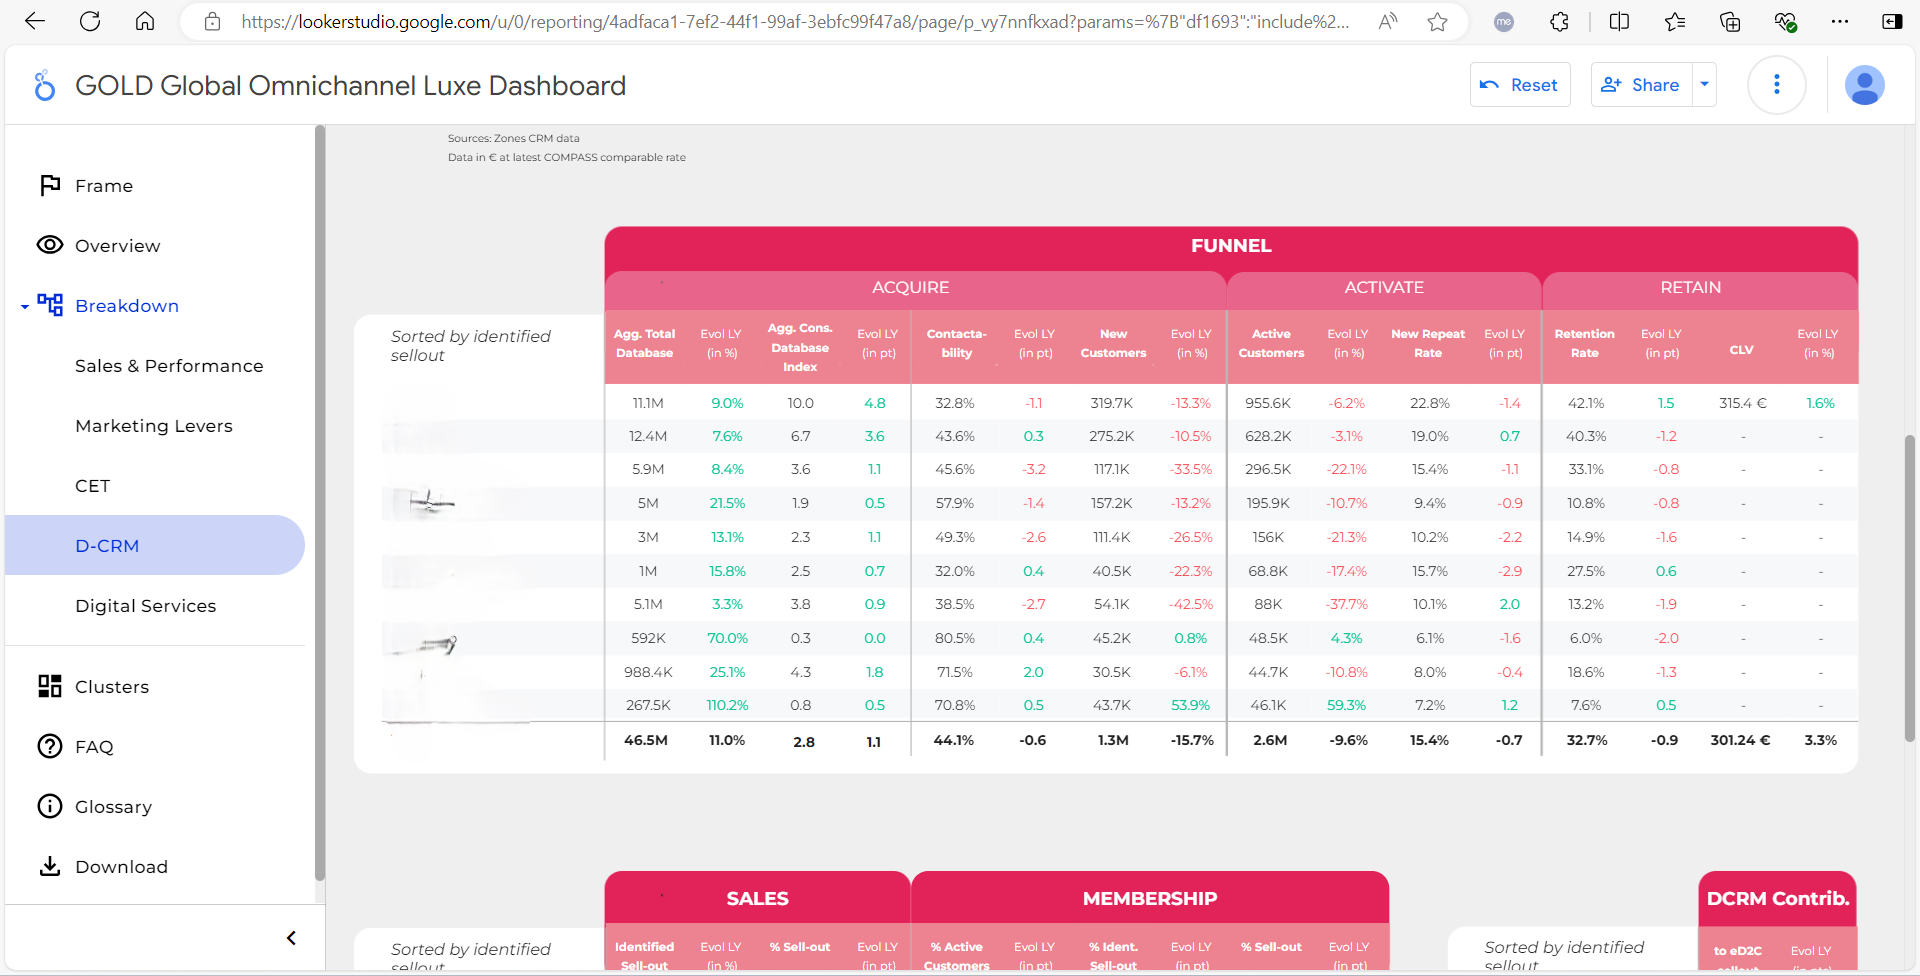Screen dimensions: 1920x976
Task: Click the Overview eye icon
Action: (x=50, y=245)
